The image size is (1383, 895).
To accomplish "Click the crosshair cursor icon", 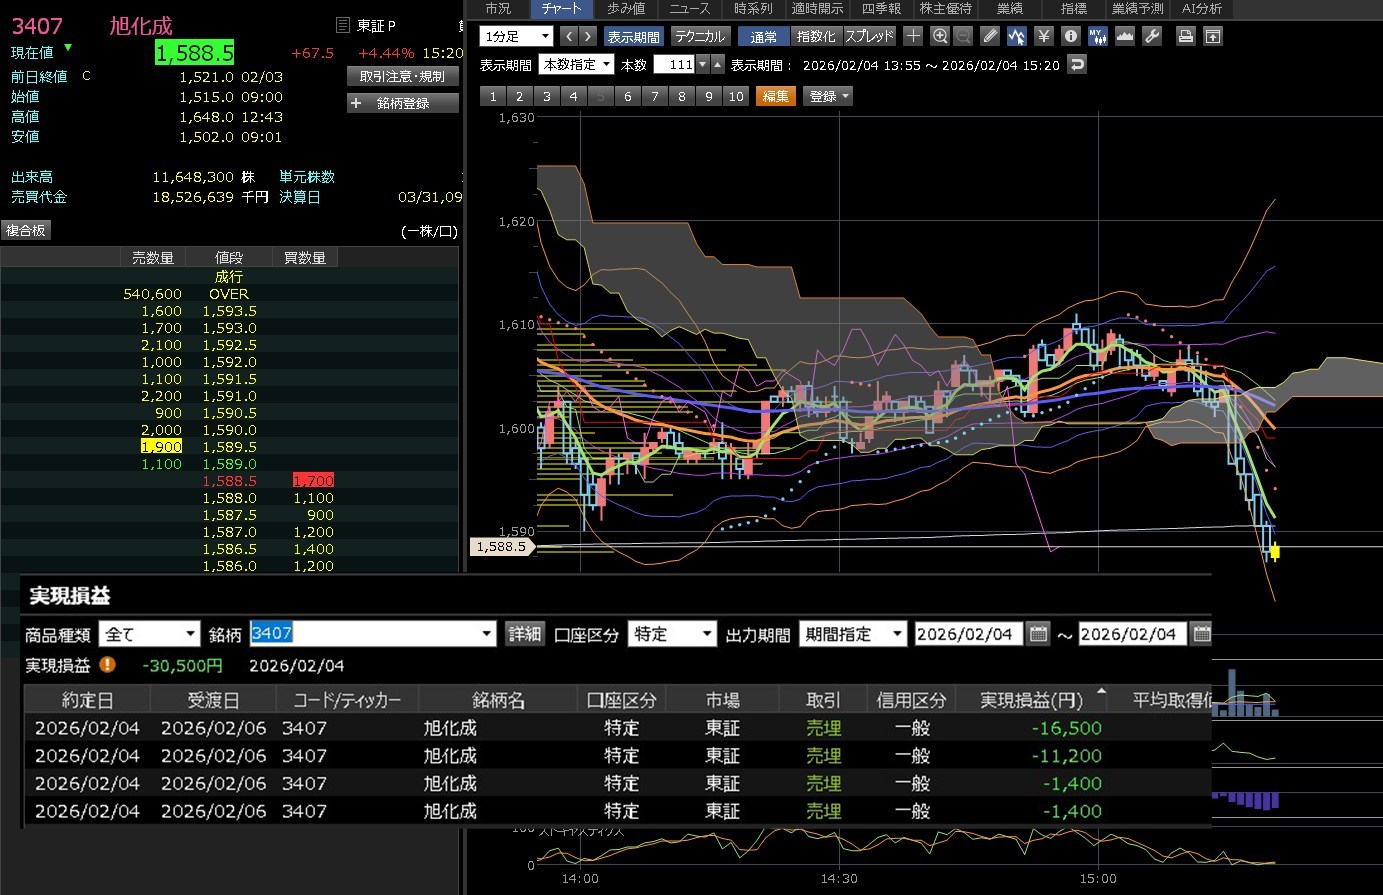I will click(913, 36).
